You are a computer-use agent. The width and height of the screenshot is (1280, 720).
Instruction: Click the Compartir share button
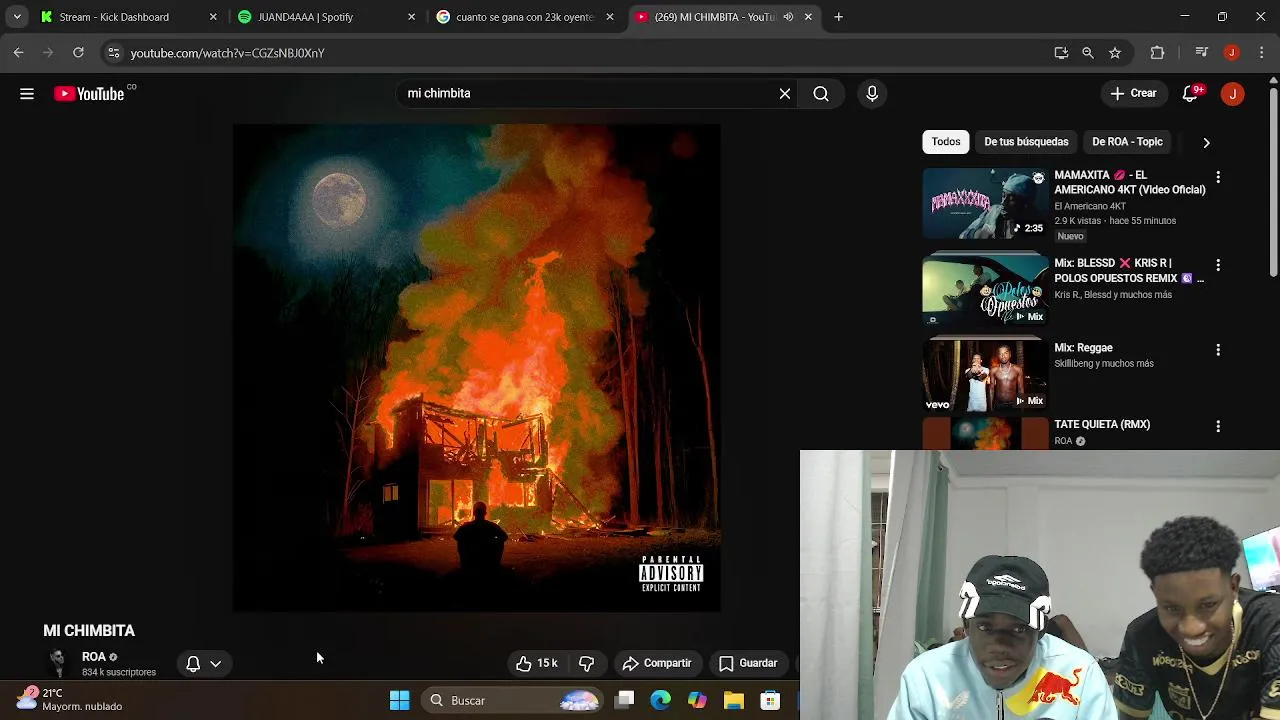pyautogui.click(x=657, y=663)
